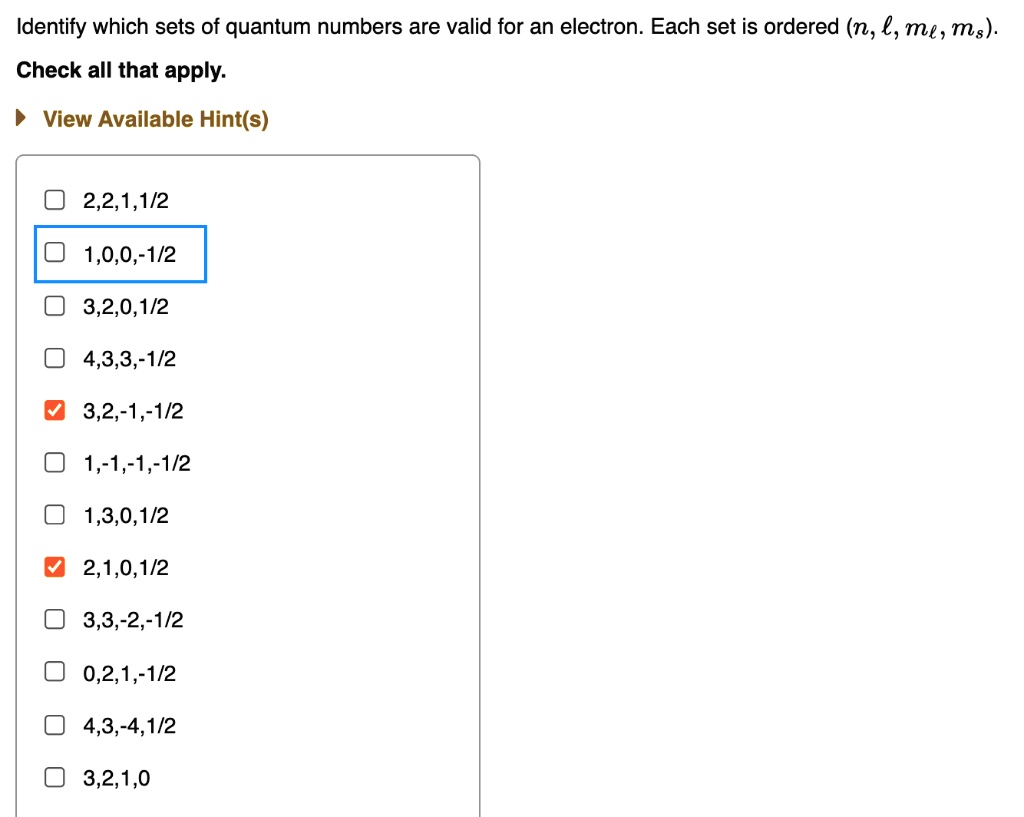The height and width of the screenshot is (817, 1024).
Task: Click the 4,3,-4,1/2 label text
Action: 129,726
